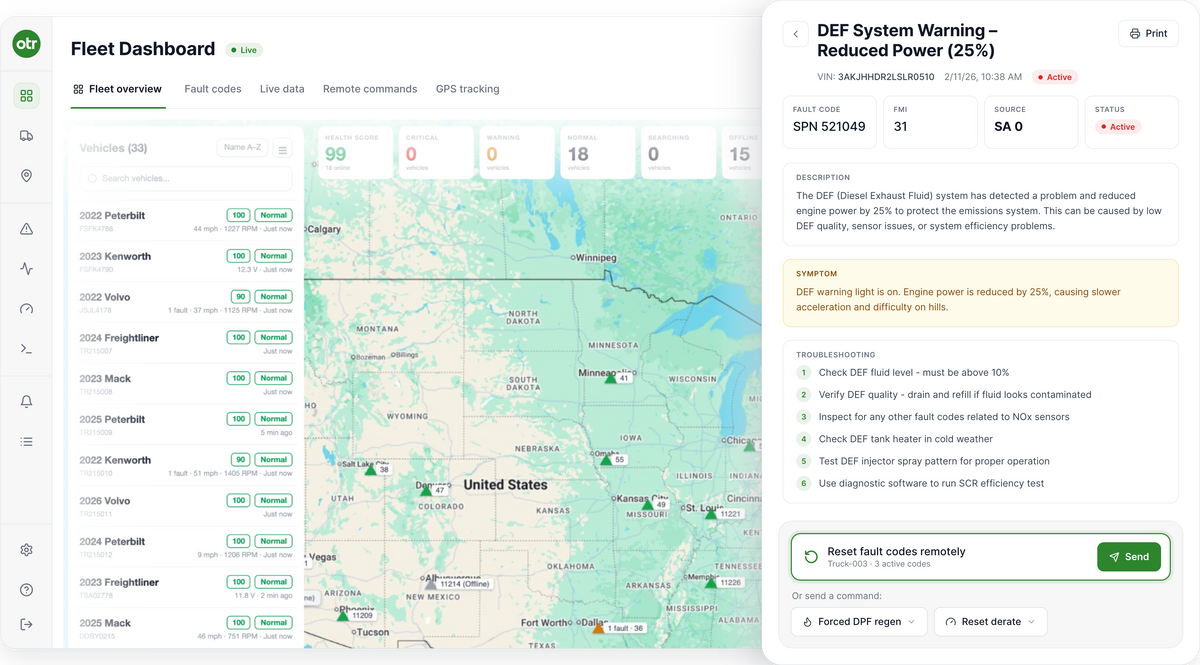
Task: Click the orange 1 fault map marker
Action: point(598,628)
